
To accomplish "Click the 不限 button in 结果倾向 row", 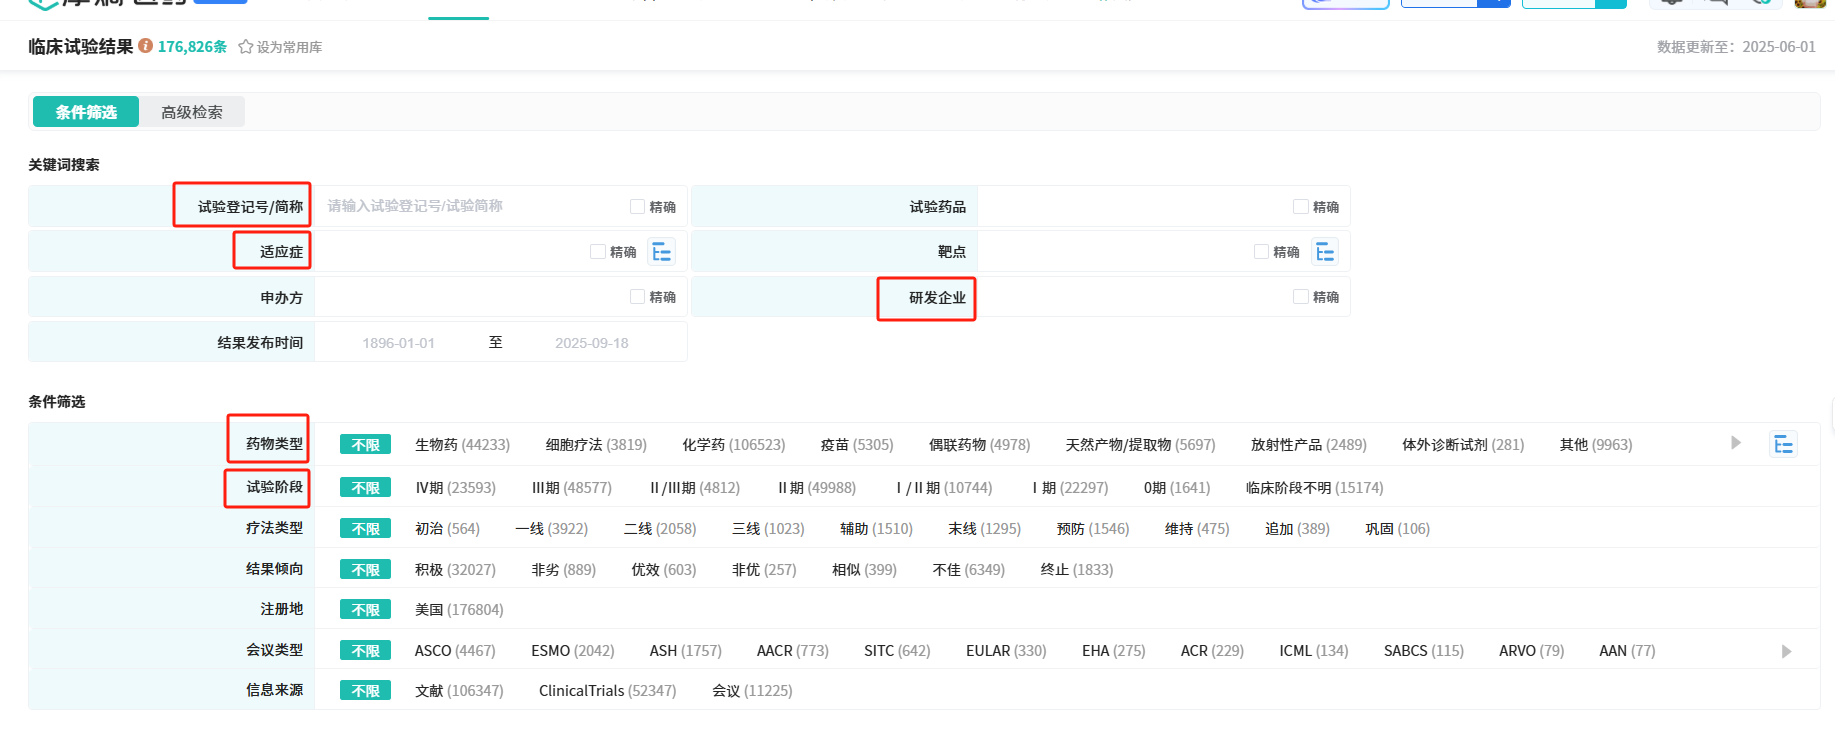I will coord(365,570).
